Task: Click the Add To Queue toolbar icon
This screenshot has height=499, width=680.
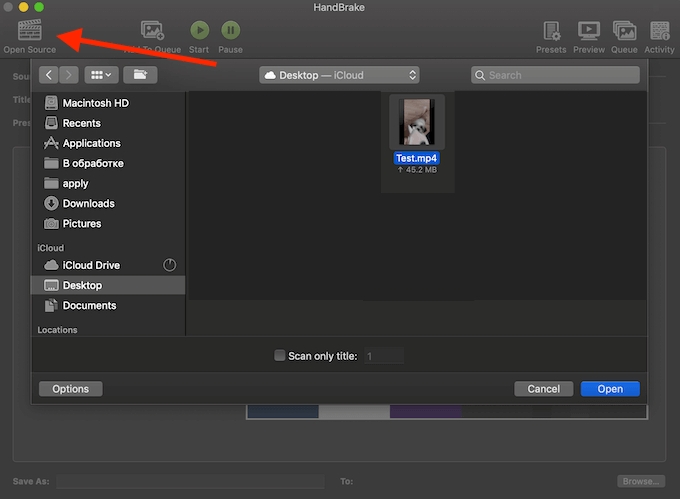Action: (152, 30)
